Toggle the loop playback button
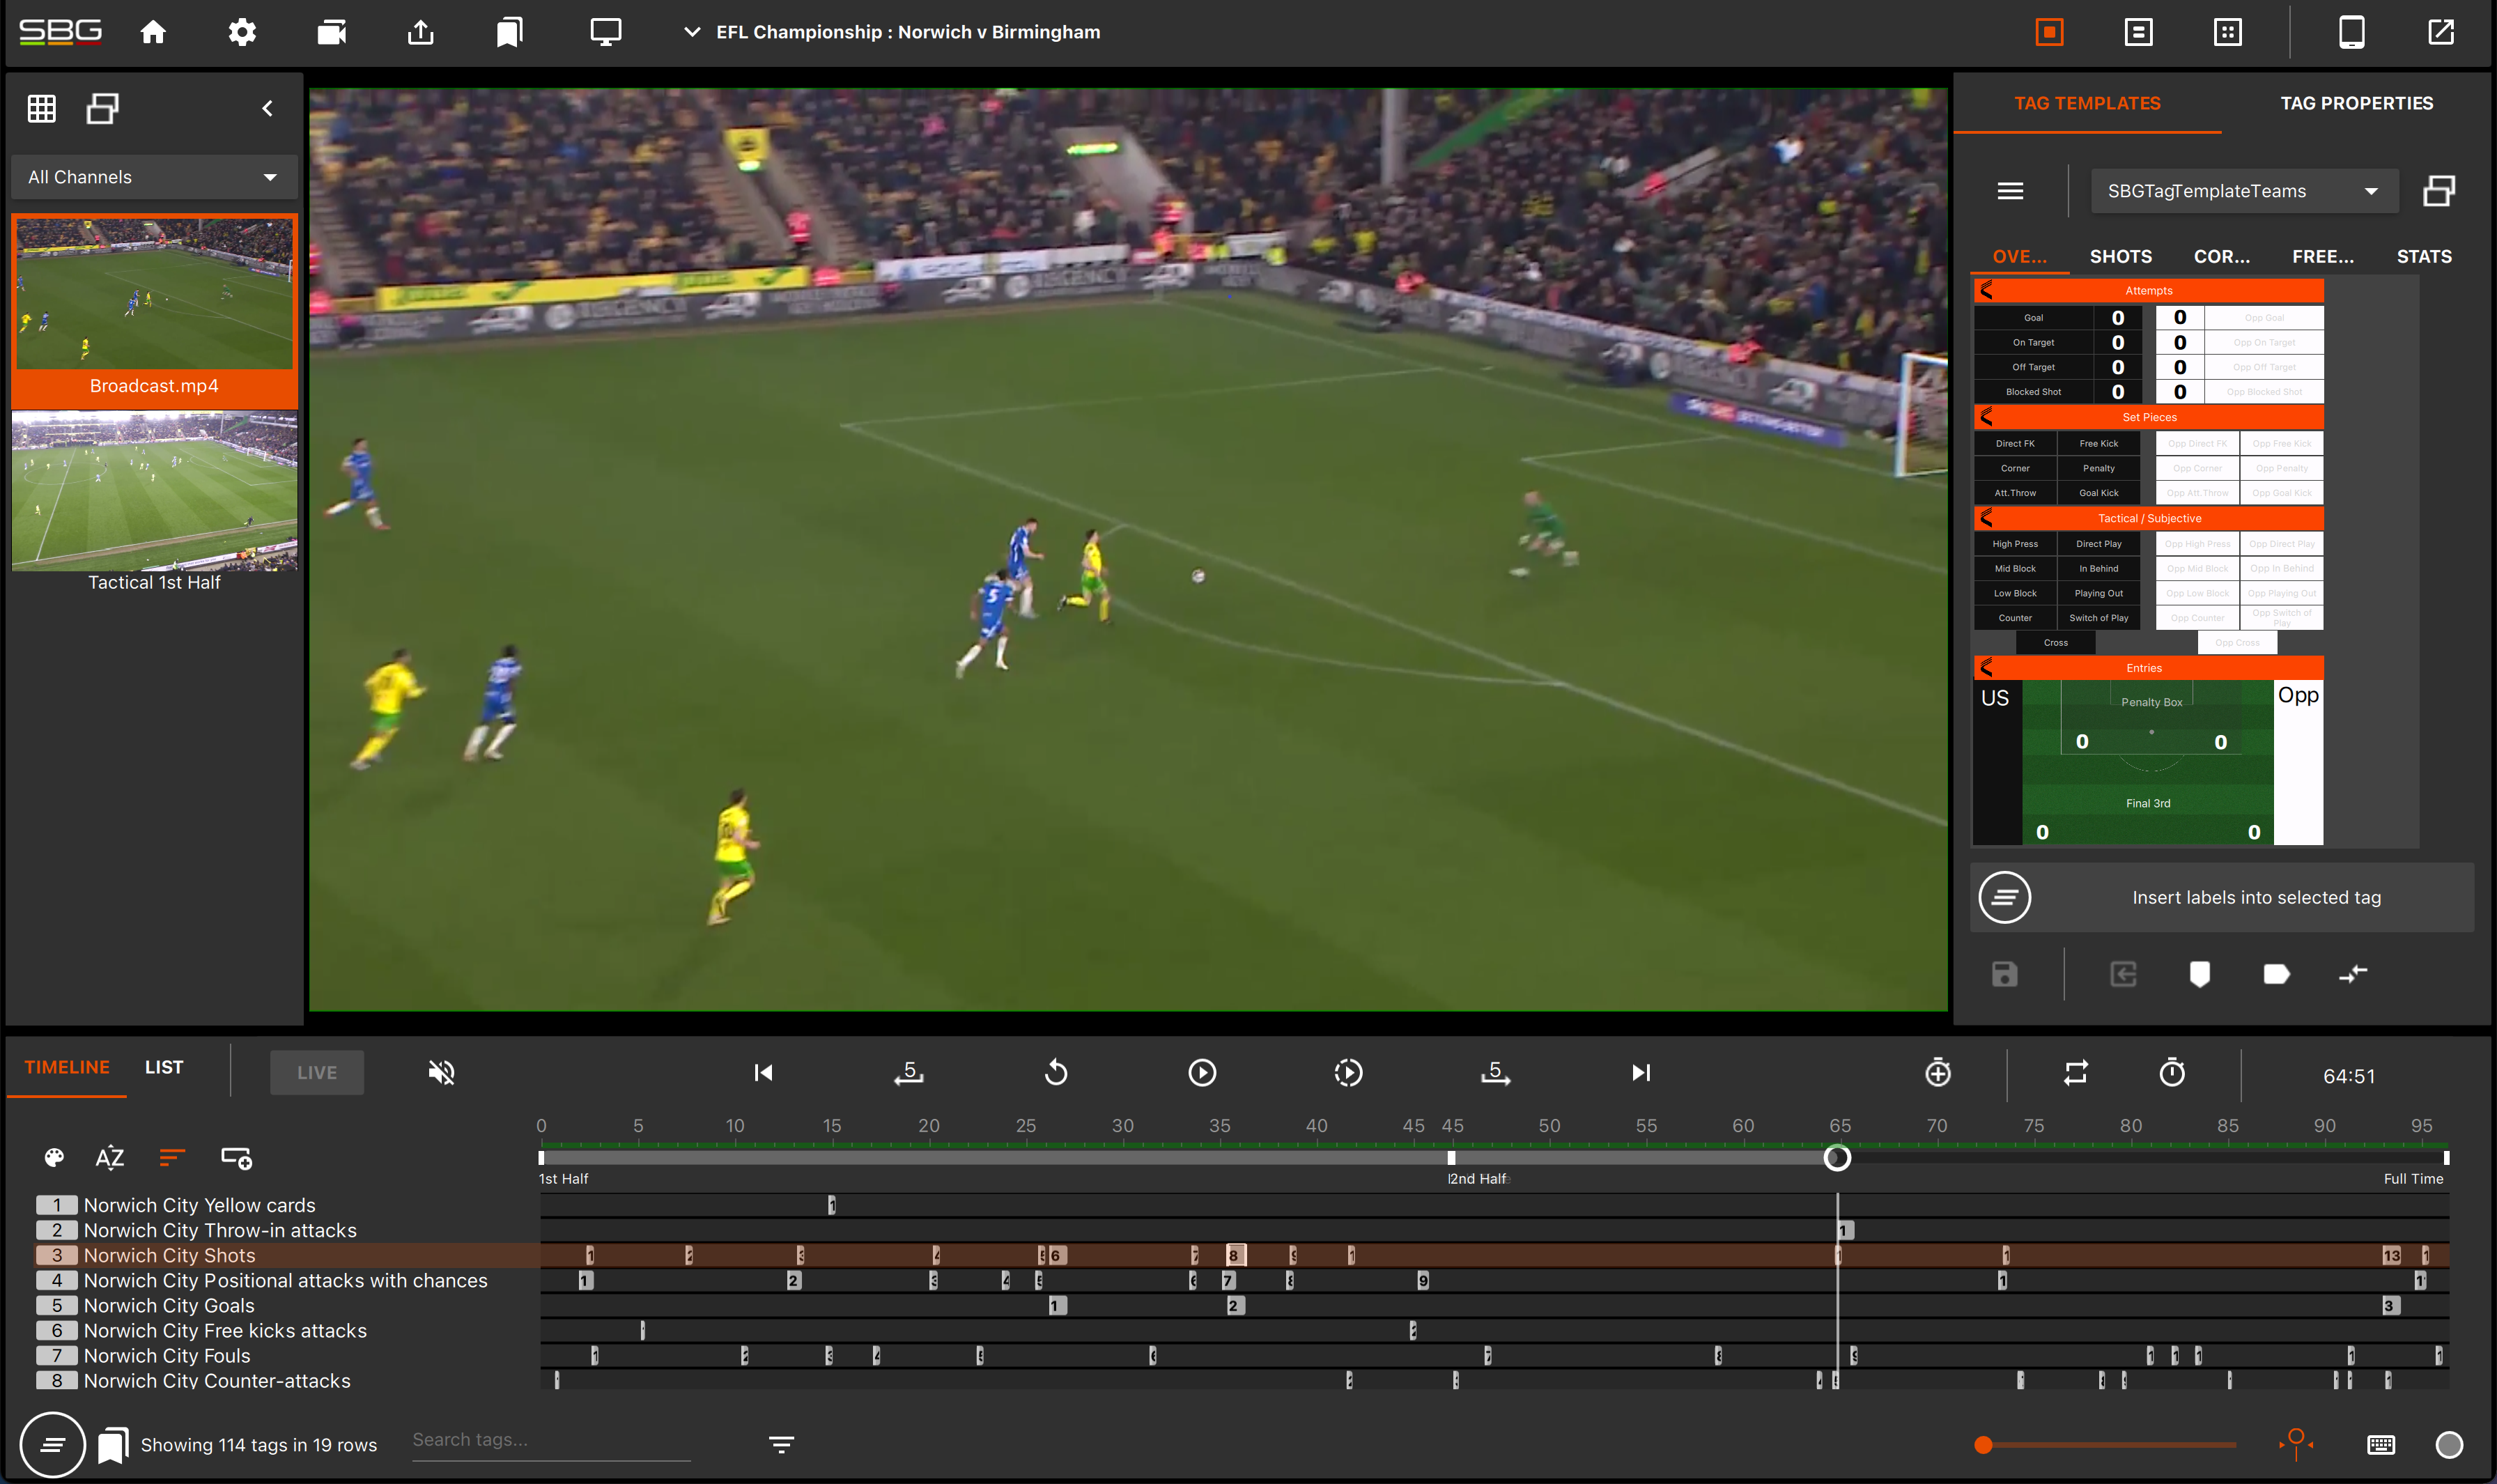This screenshot has height=1484, width=2497. pyautogui.click(x=2076, y=1073)
